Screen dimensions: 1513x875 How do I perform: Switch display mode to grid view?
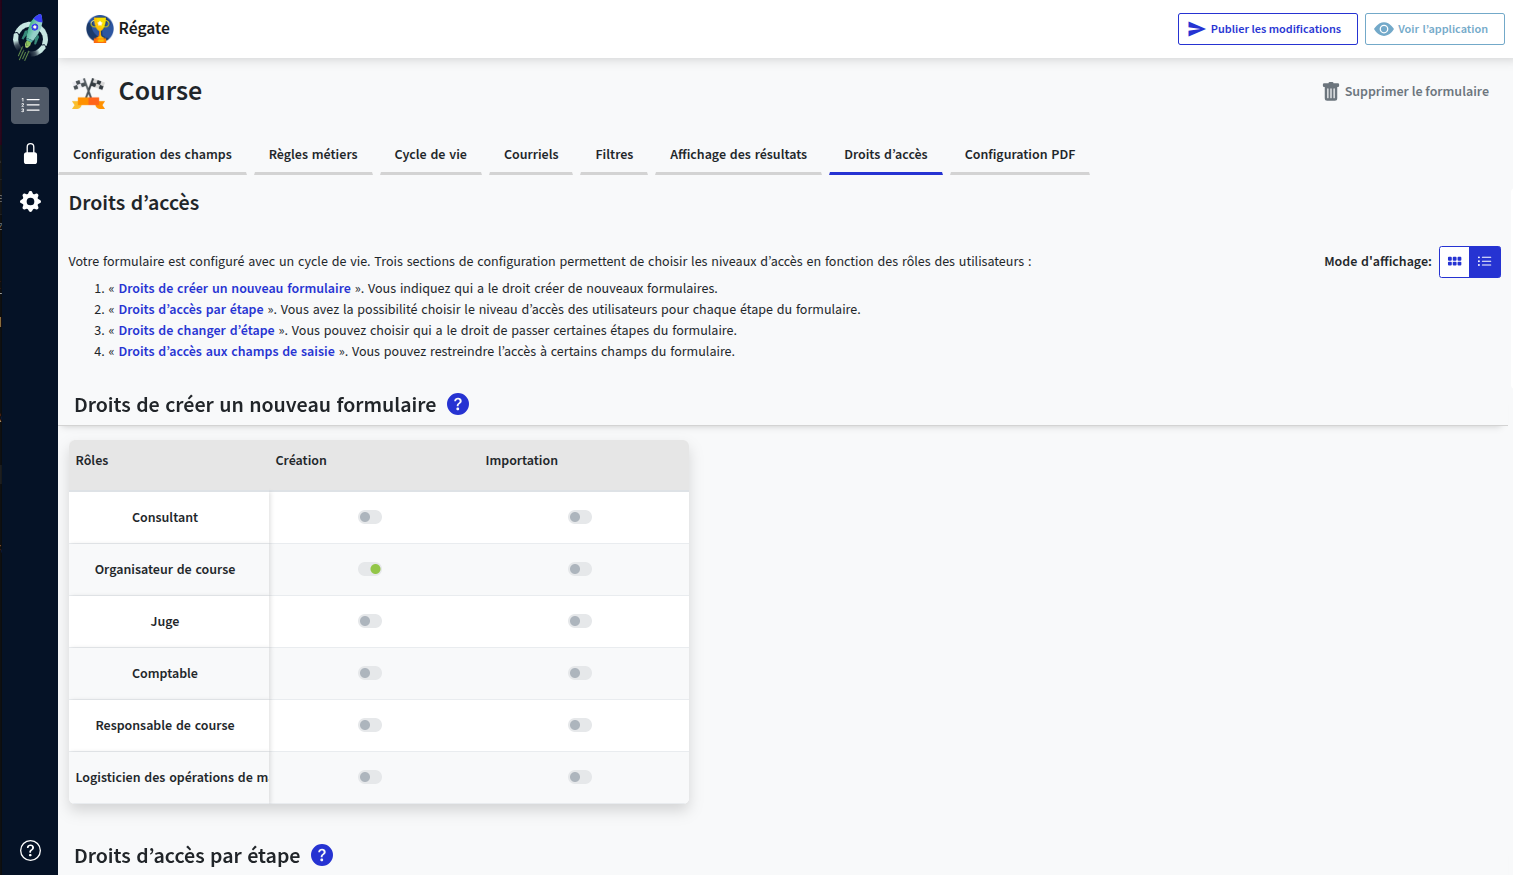[x=1453, y=261]
